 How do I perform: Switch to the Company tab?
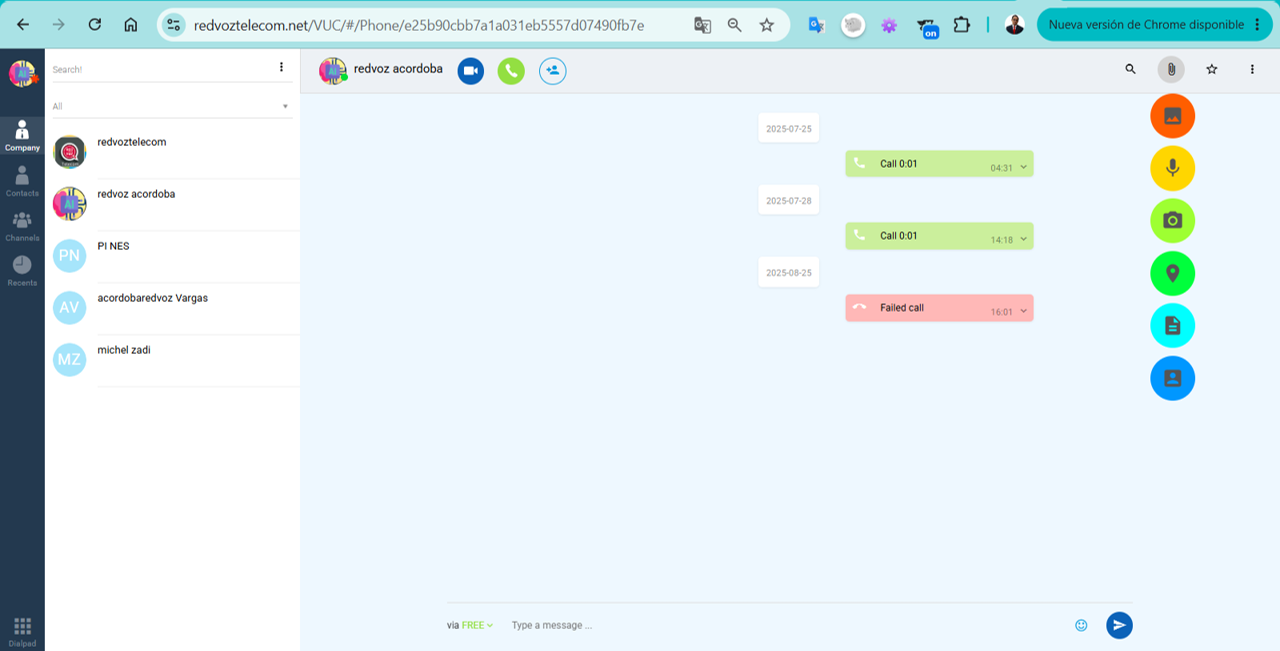(22, 135)
